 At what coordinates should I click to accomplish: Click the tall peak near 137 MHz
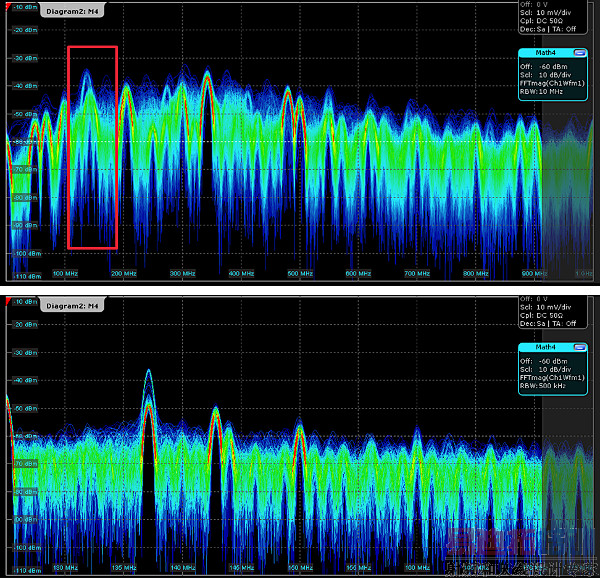(148, 373)
